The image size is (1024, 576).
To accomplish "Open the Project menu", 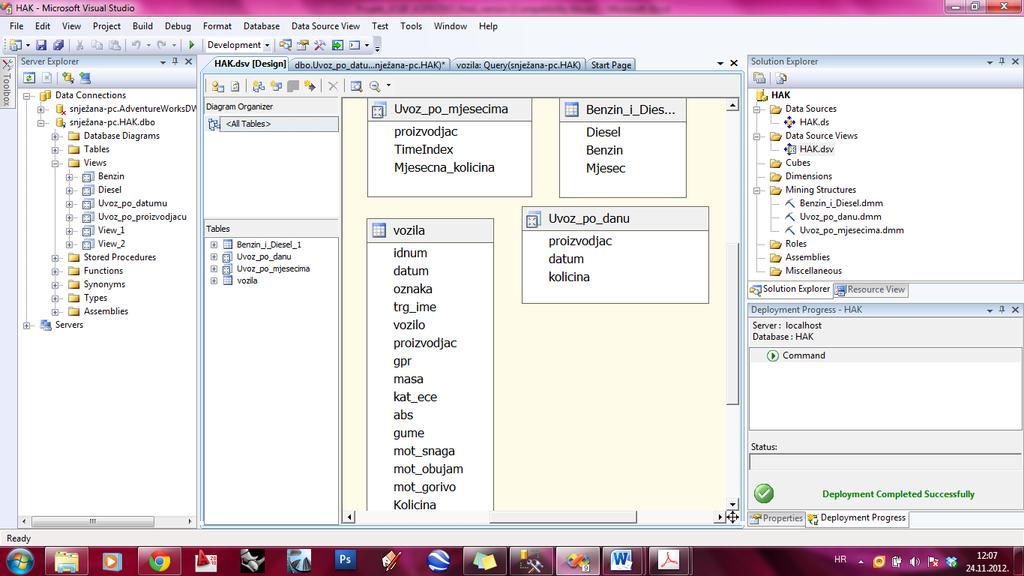I will [x=106, y=26].
